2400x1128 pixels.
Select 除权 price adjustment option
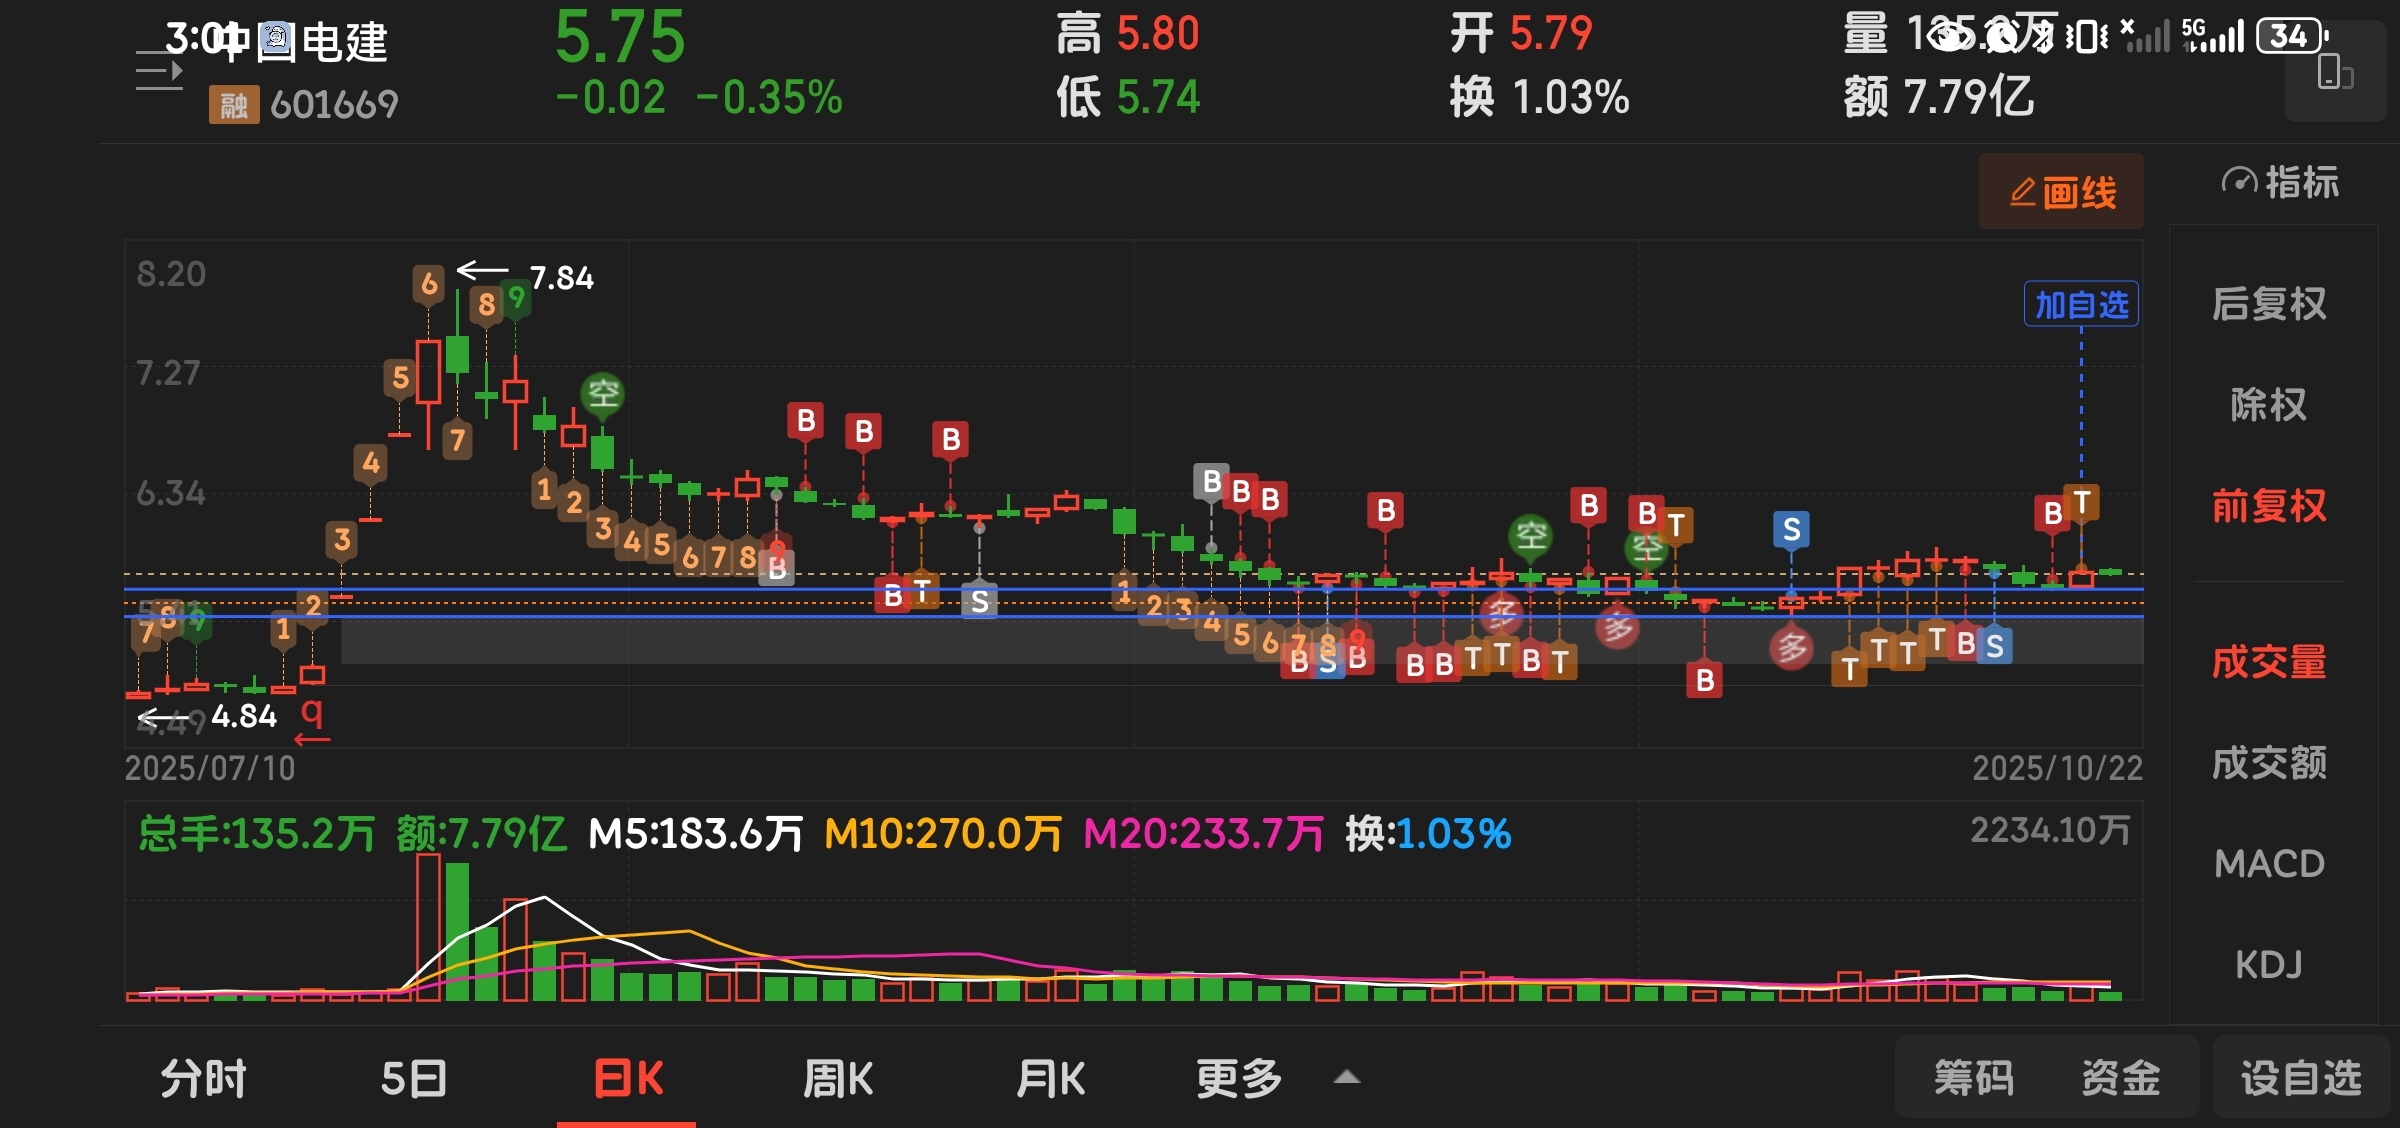pos(2268,405)
